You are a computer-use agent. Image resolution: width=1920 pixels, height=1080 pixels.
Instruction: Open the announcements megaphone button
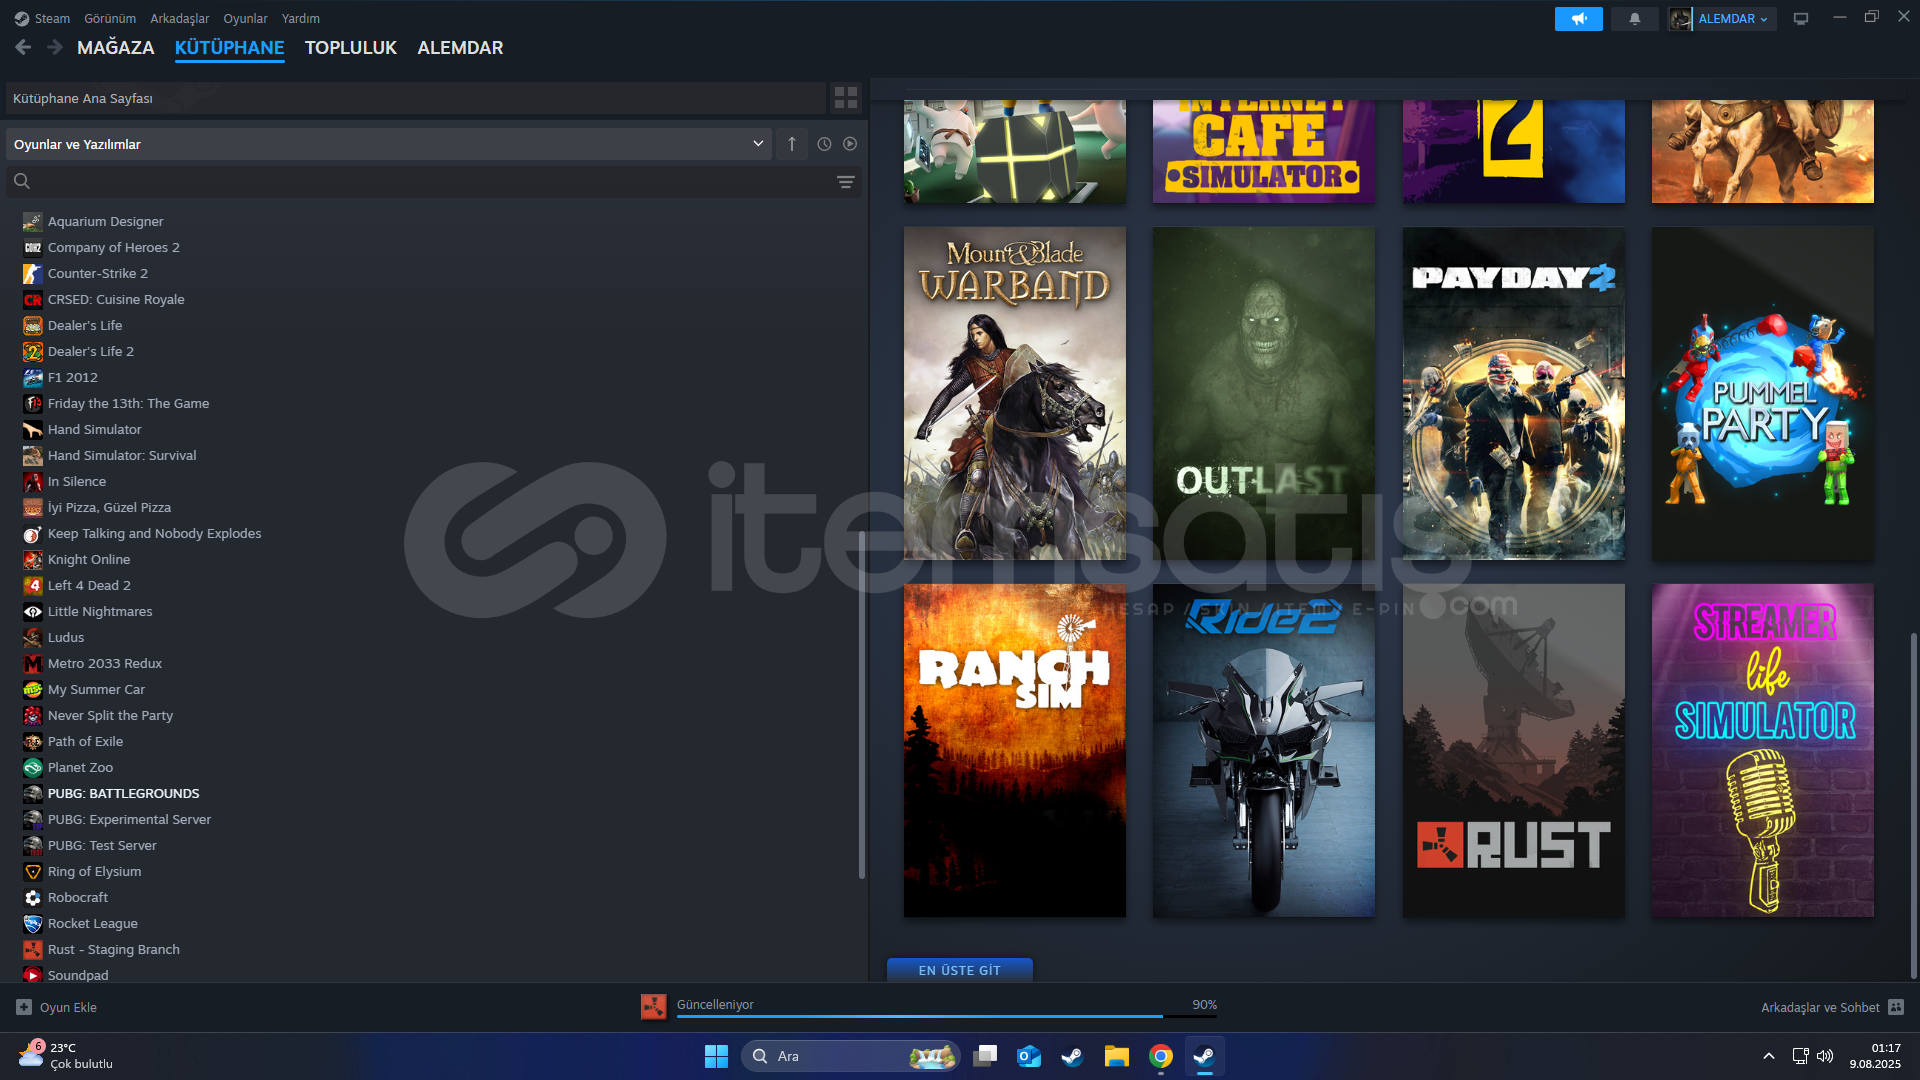coord(1578,19)
